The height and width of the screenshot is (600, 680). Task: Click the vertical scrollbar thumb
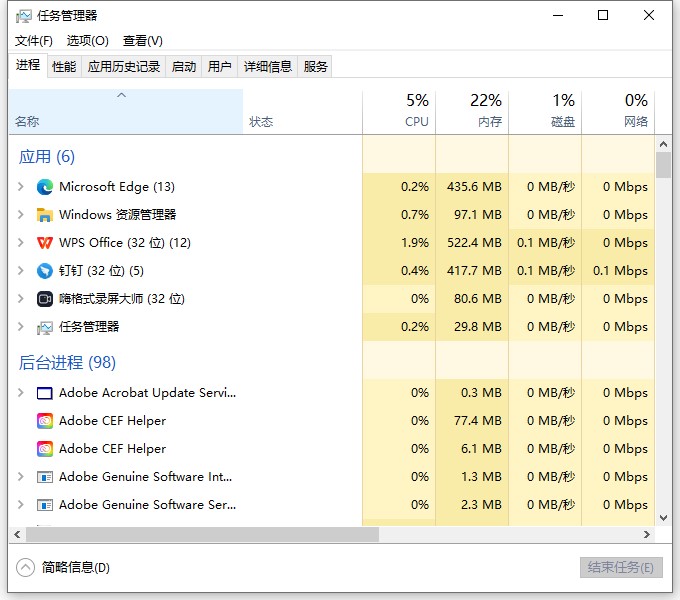[x=663, y=165]
